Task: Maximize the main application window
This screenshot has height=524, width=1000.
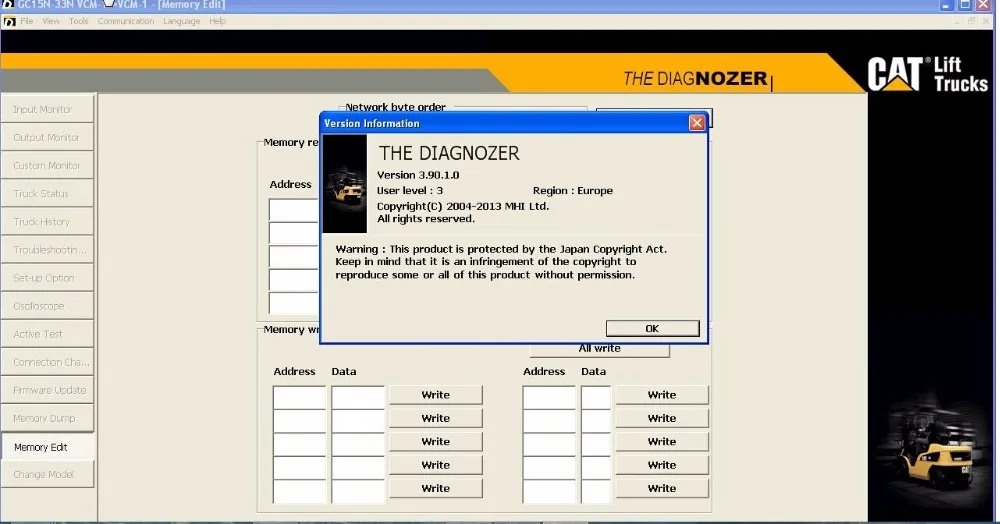Action: (x=965, y=5)
